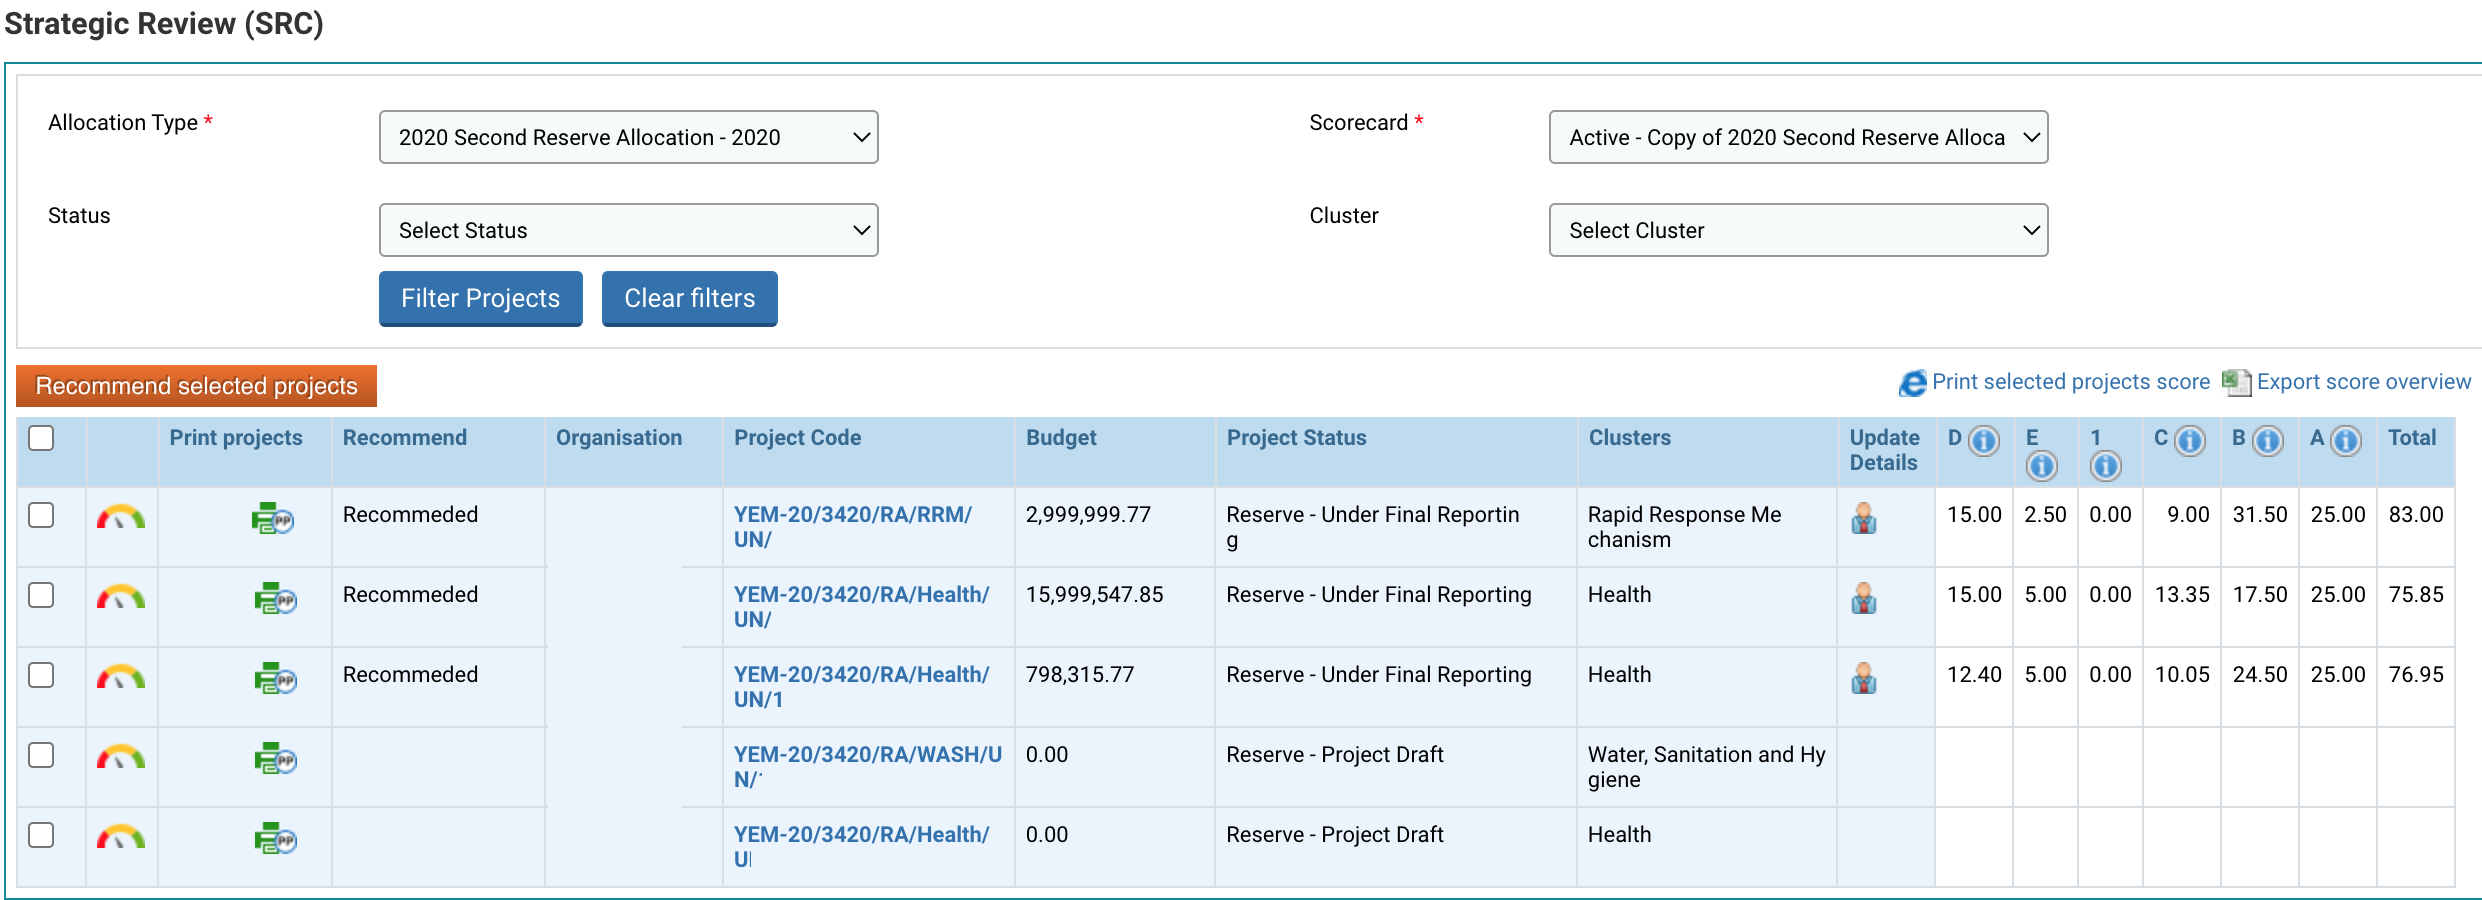This screenshot has height=900, width=2482.
Task: Click Recommend selected projects button
Action: [x=197, y=386]
